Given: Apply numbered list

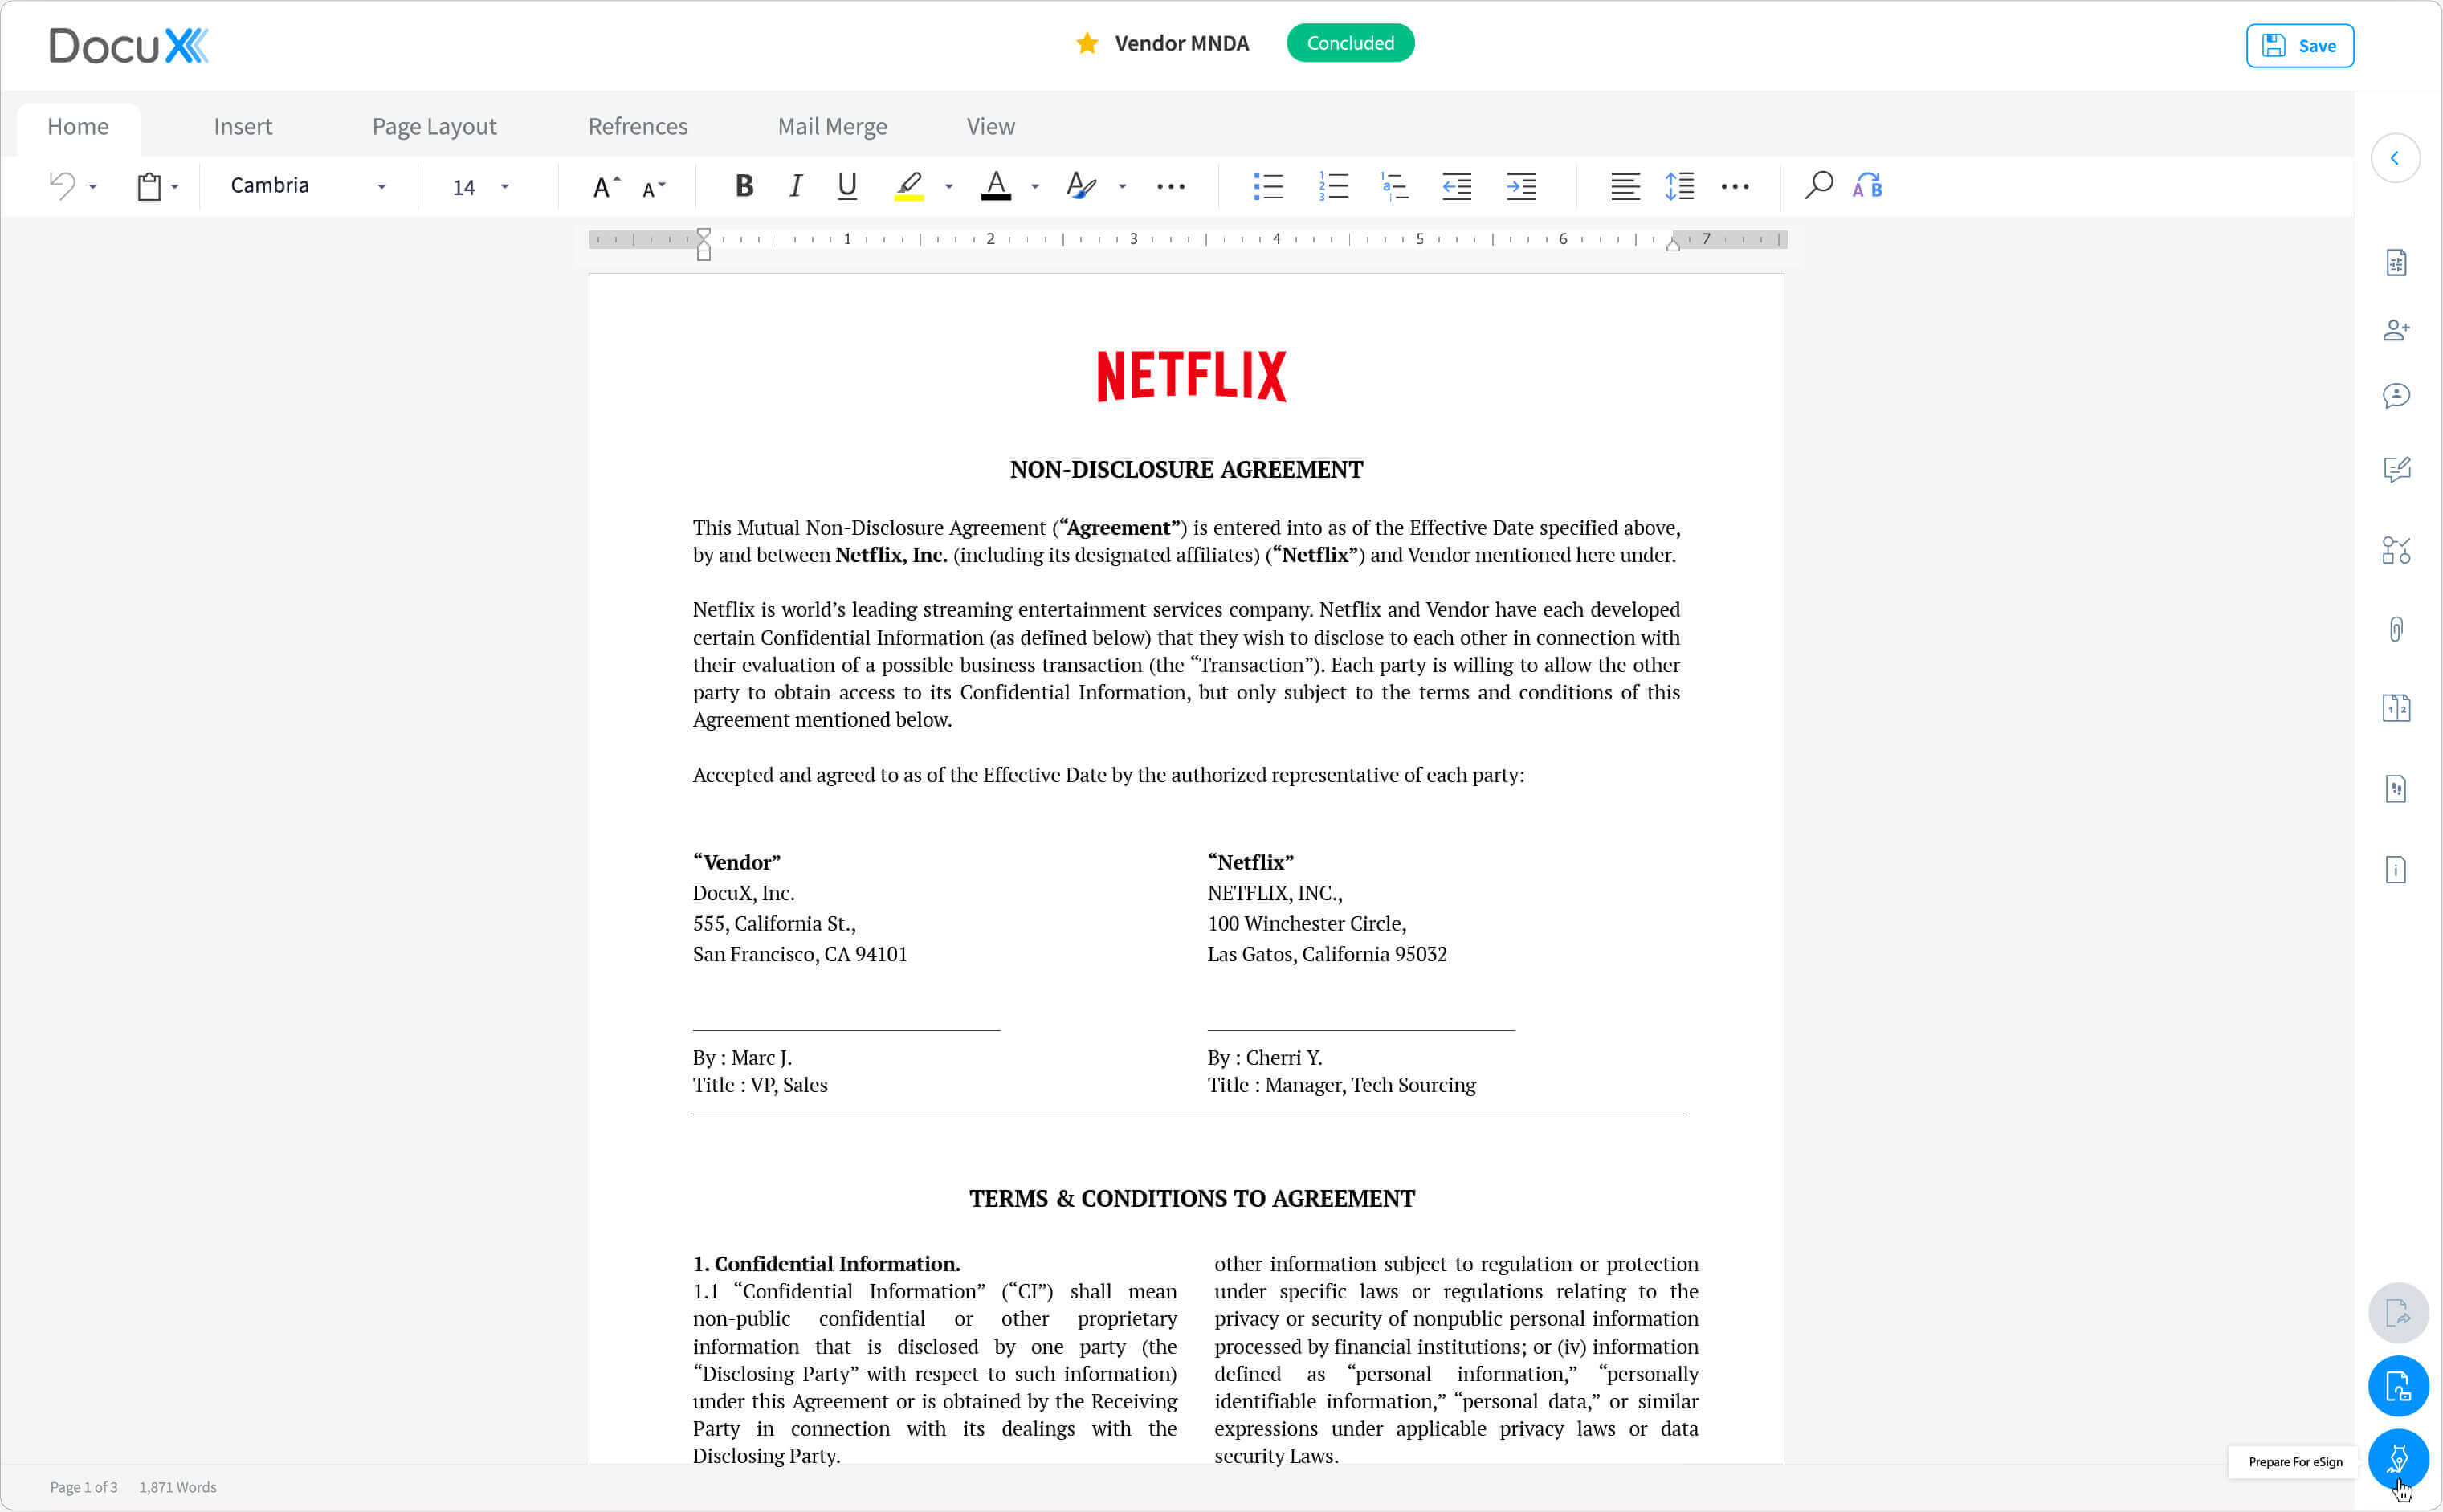Looking at the screenshot, I should 1333,186.
